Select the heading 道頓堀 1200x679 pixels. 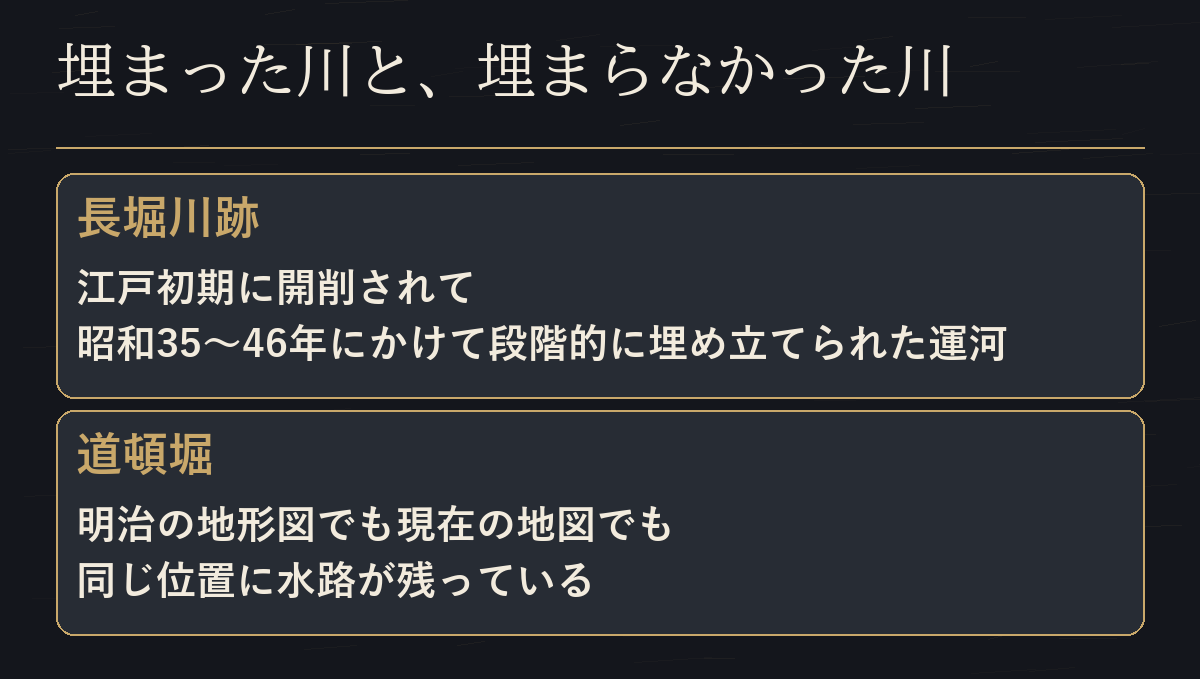coord(146,456)
